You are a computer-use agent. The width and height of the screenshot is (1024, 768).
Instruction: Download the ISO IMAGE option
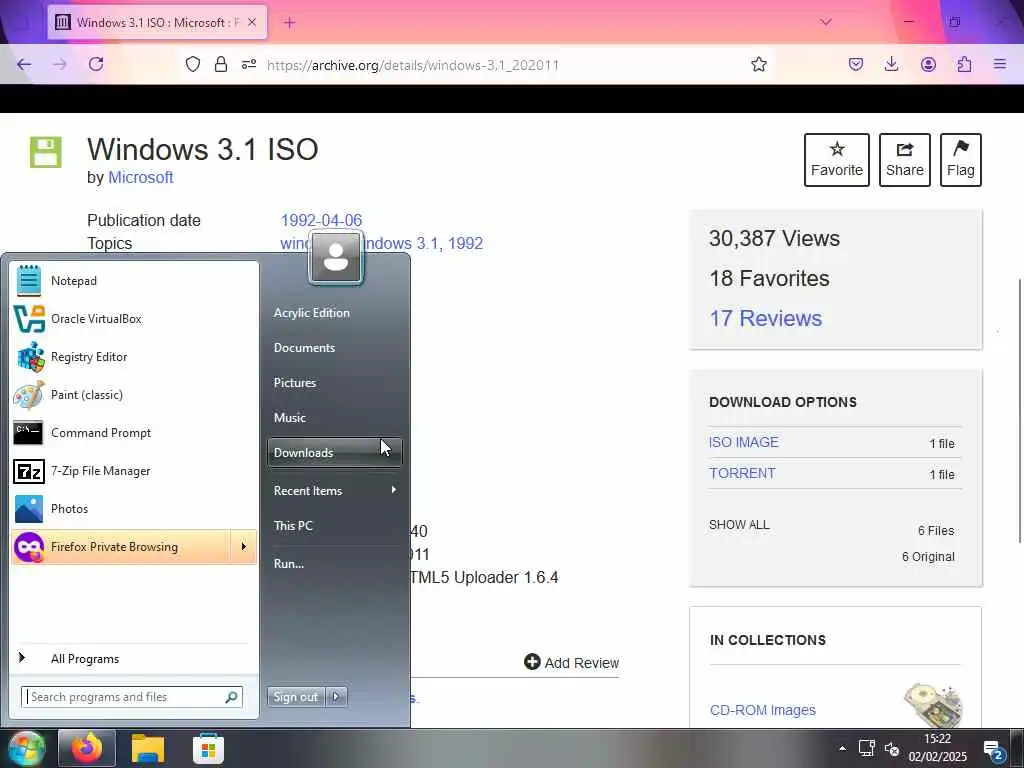tap(744, 442)
